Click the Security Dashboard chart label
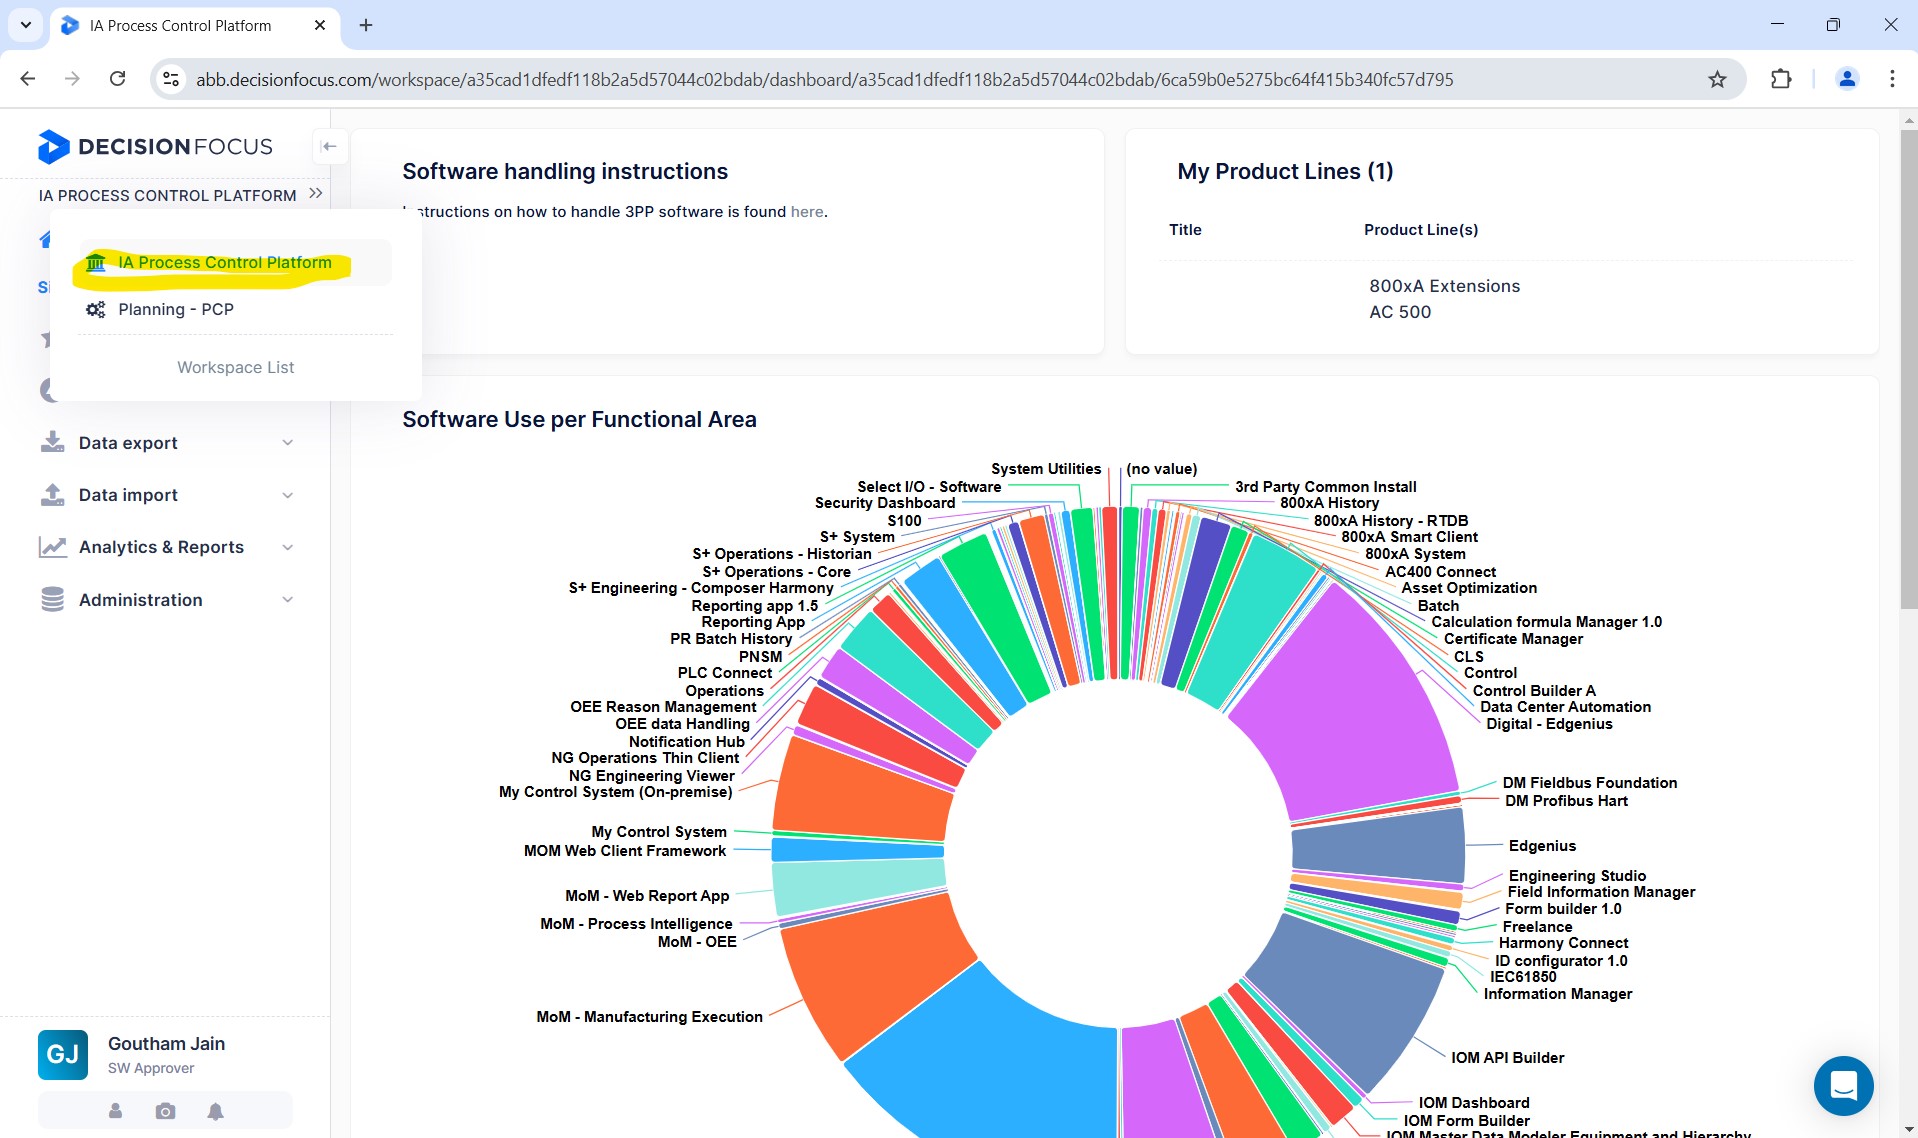This screenshot has width=1918, height=1138. point(885,503)
